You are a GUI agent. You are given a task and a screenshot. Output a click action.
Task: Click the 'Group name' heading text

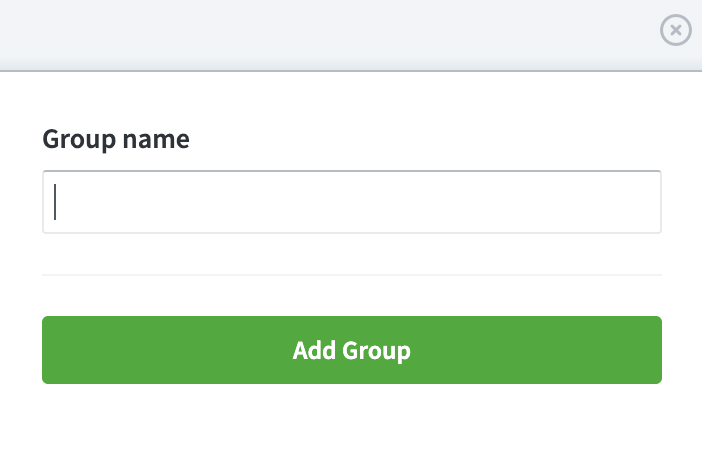tap(116, 139)
